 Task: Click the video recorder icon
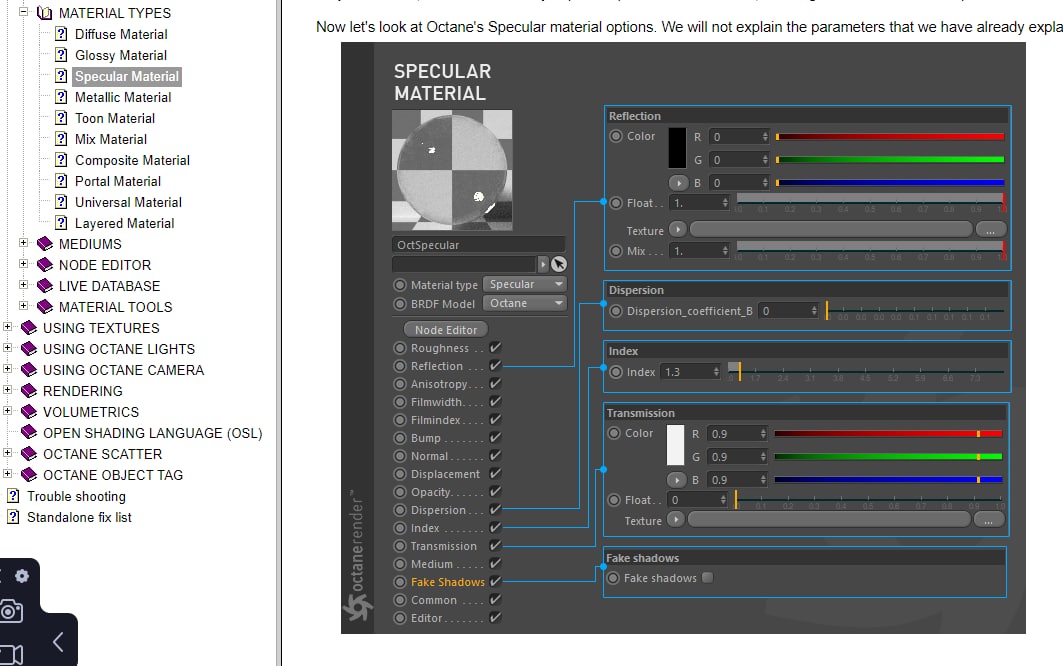tap(12, 655)
